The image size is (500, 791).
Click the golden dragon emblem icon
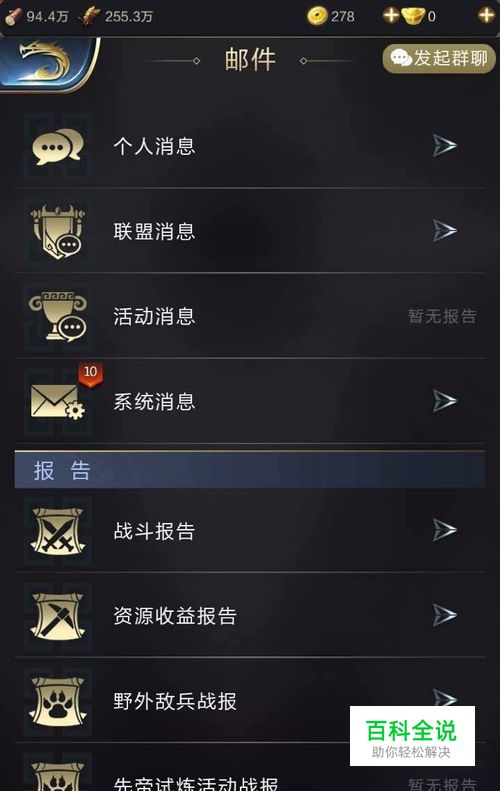[x=46, y=63]
